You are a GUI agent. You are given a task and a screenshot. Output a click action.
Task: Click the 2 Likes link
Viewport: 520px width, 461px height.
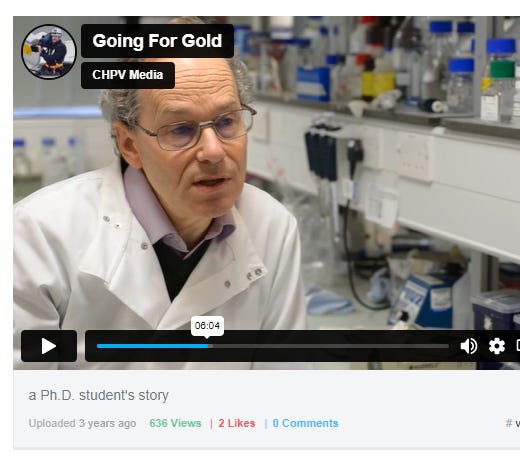tap(237, 423)
